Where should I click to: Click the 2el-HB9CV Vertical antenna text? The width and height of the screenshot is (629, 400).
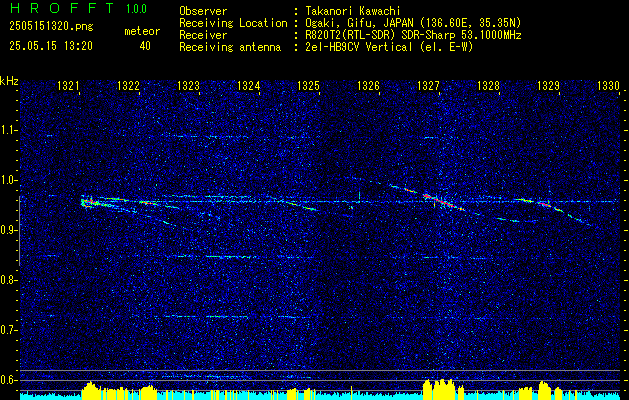389,47
